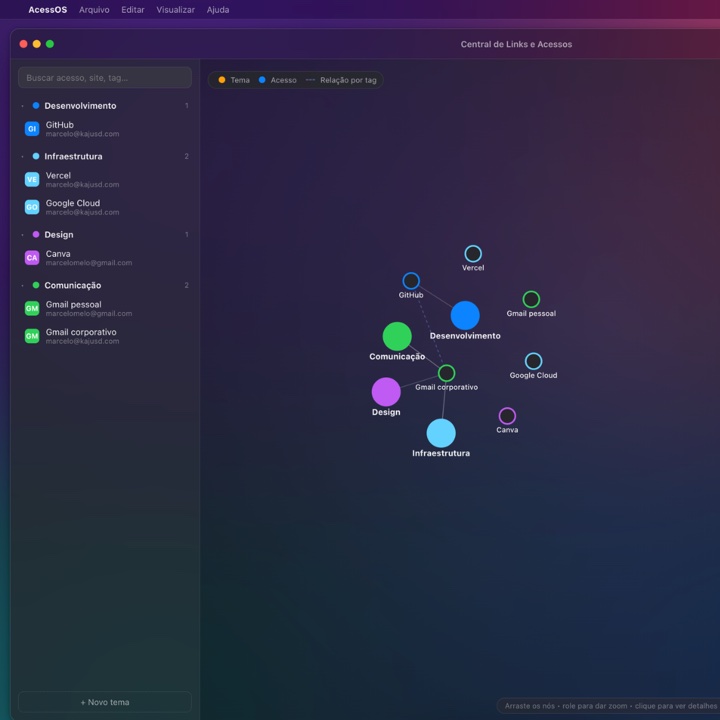The image size is (720, 720).
Task: Collapse the Desenvolvimento group in sidebar
Action: point(22,106)
